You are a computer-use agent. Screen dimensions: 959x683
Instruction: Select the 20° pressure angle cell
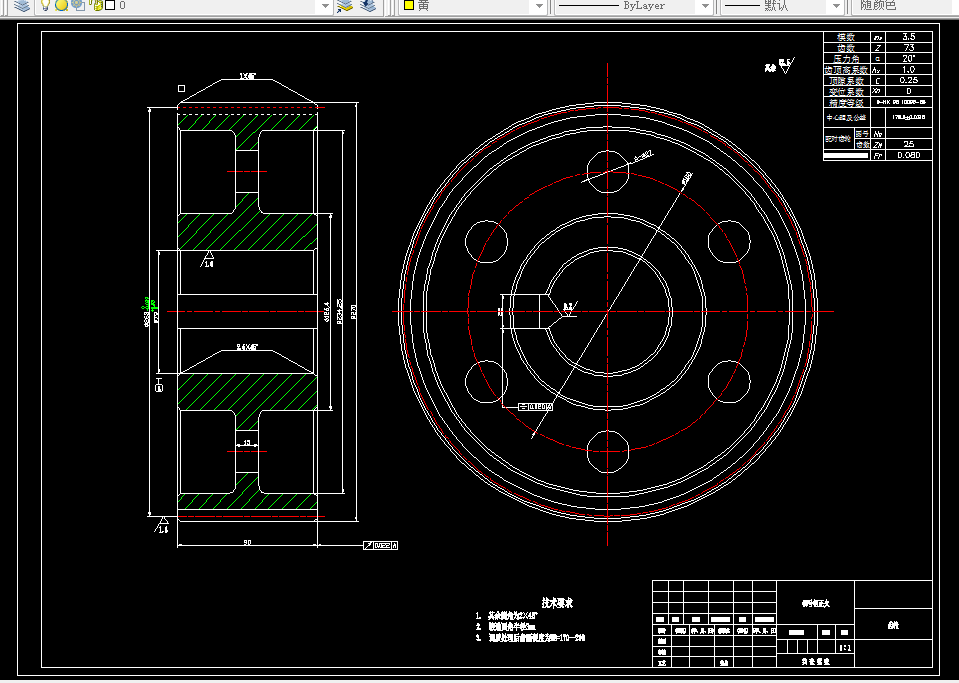[x=908, y=59]
